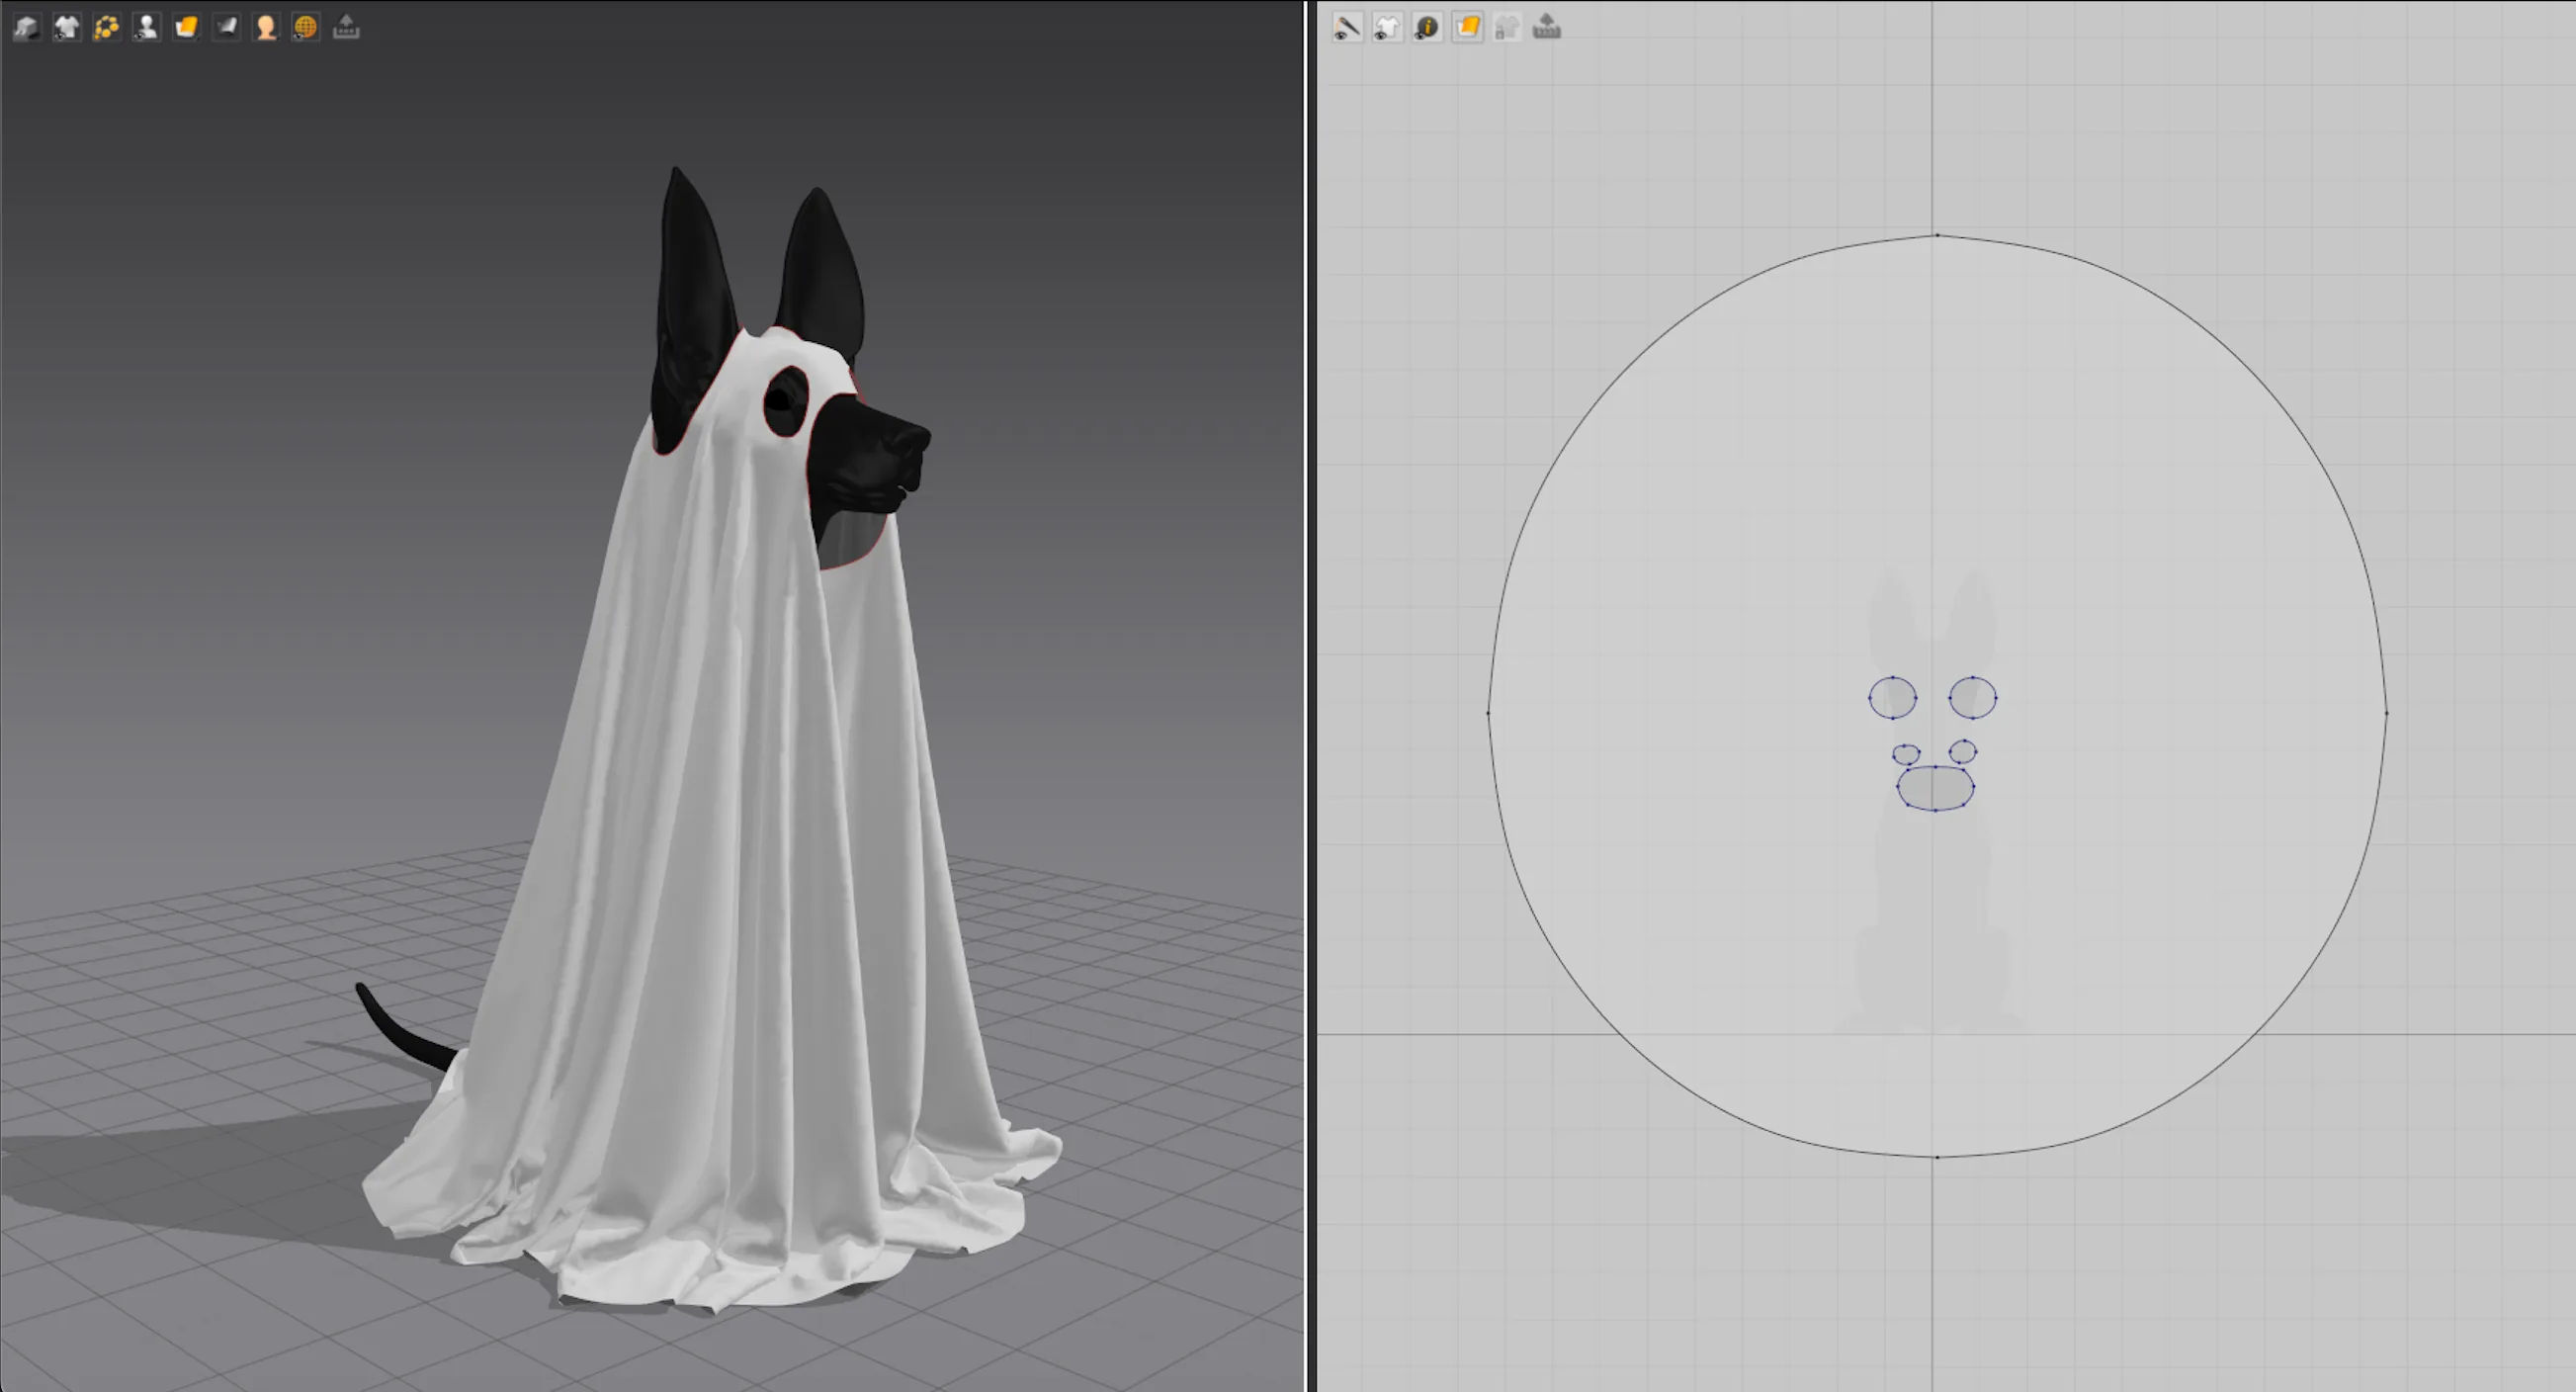Image resolution: width=2576 pixels, height=1392 pixels.
Task: Open the orange fabric surface menu in 3D toolbar
Action: click(x=186, y=27)
